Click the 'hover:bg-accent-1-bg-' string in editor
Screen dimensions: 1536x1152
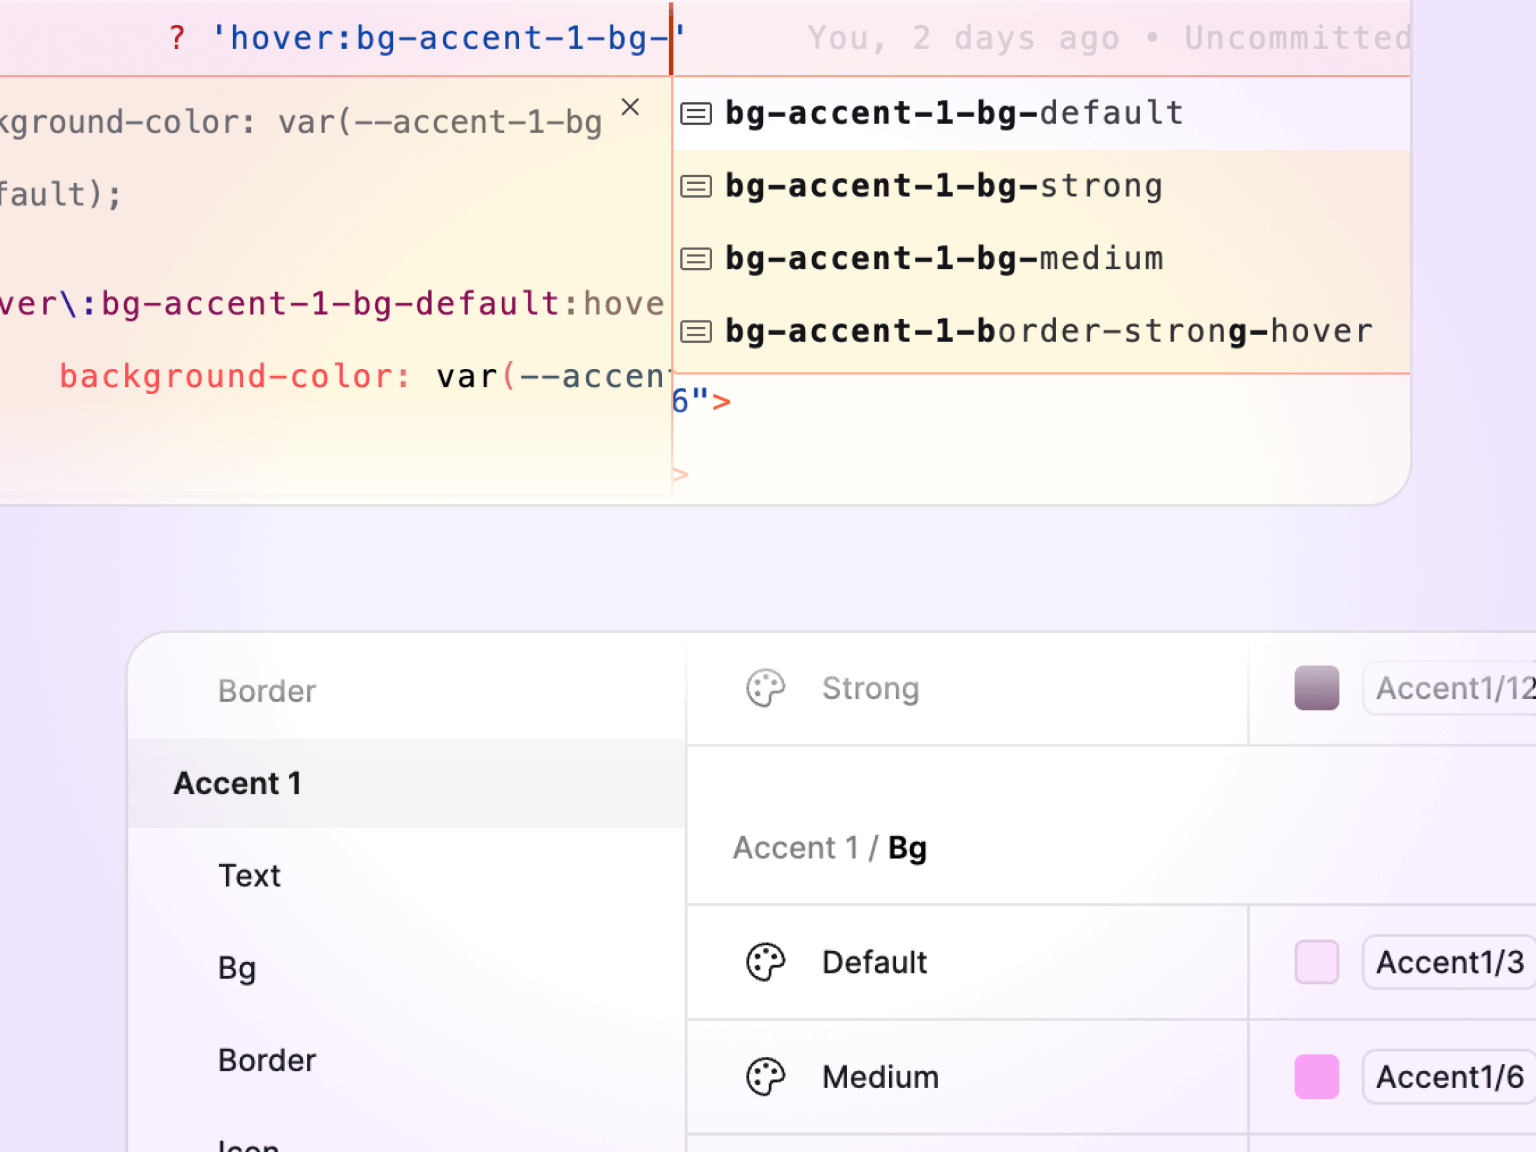448,38
